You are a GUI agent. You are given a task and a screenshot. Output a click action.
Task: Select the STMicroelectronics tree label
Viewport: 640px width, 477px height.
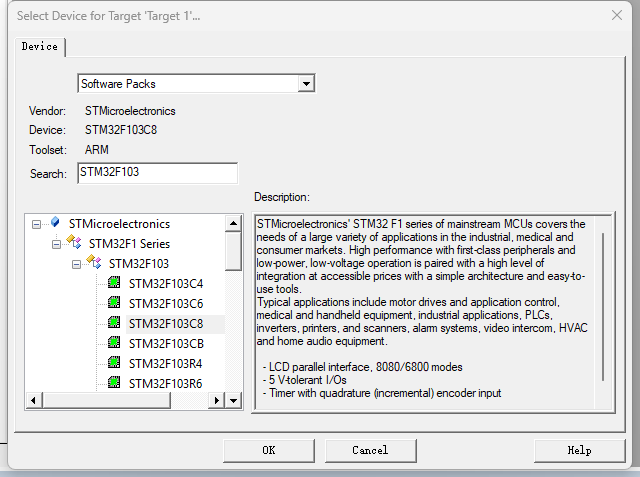119,224
